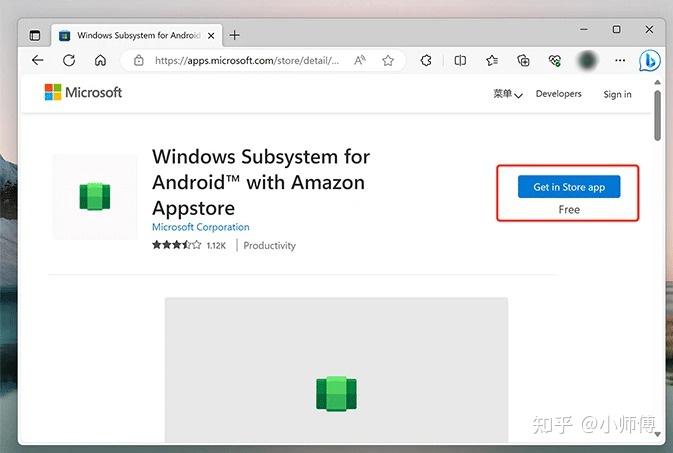
Task: Click the Get in Store app button
Action: click(x=569, y=187)
